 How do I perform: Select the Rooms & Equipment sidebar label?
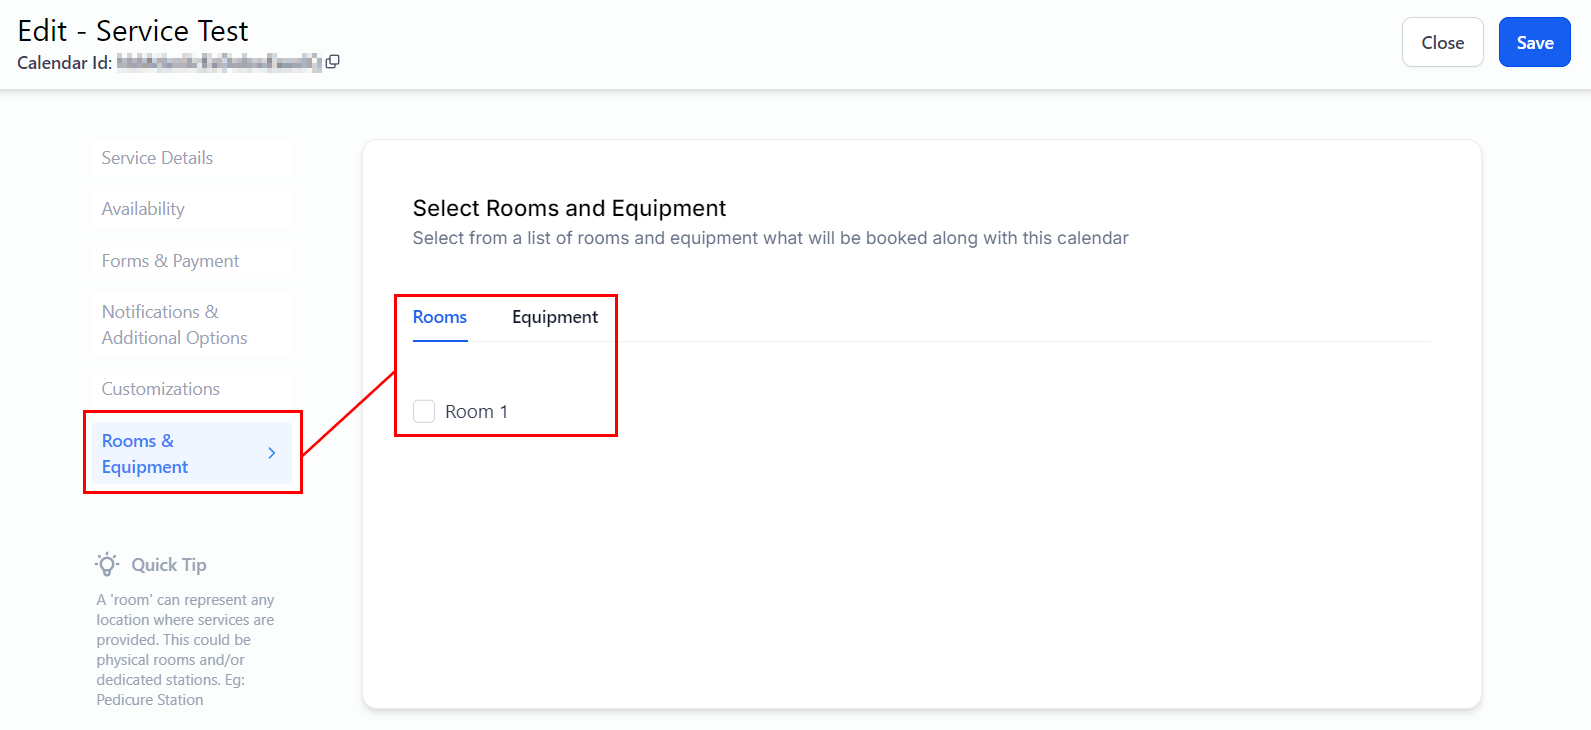click(x=145, y=454)
